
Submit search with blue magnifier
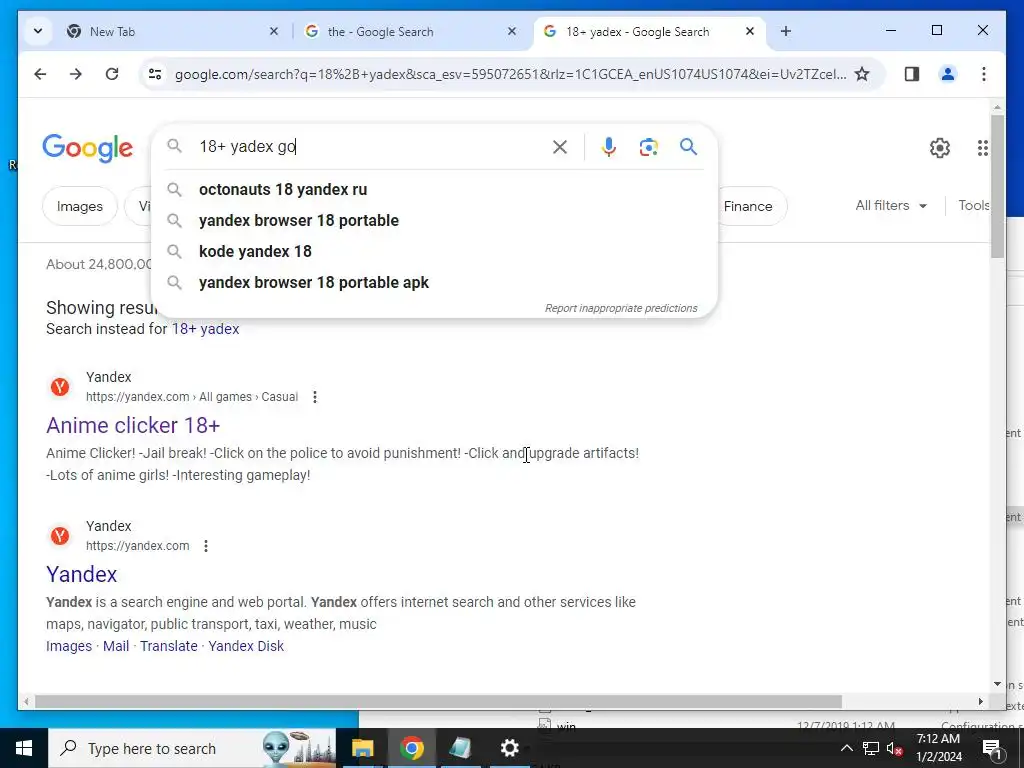(688, 147)
